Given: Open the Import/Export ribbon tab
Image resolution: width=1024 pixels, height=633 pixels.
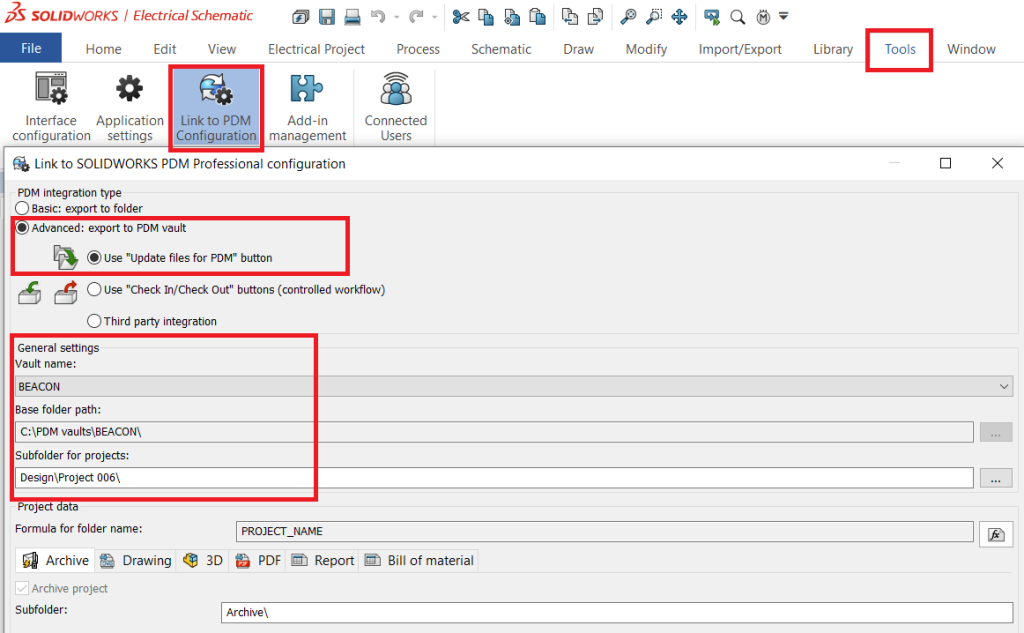Looking at the screenshot, I should point(740,49).
